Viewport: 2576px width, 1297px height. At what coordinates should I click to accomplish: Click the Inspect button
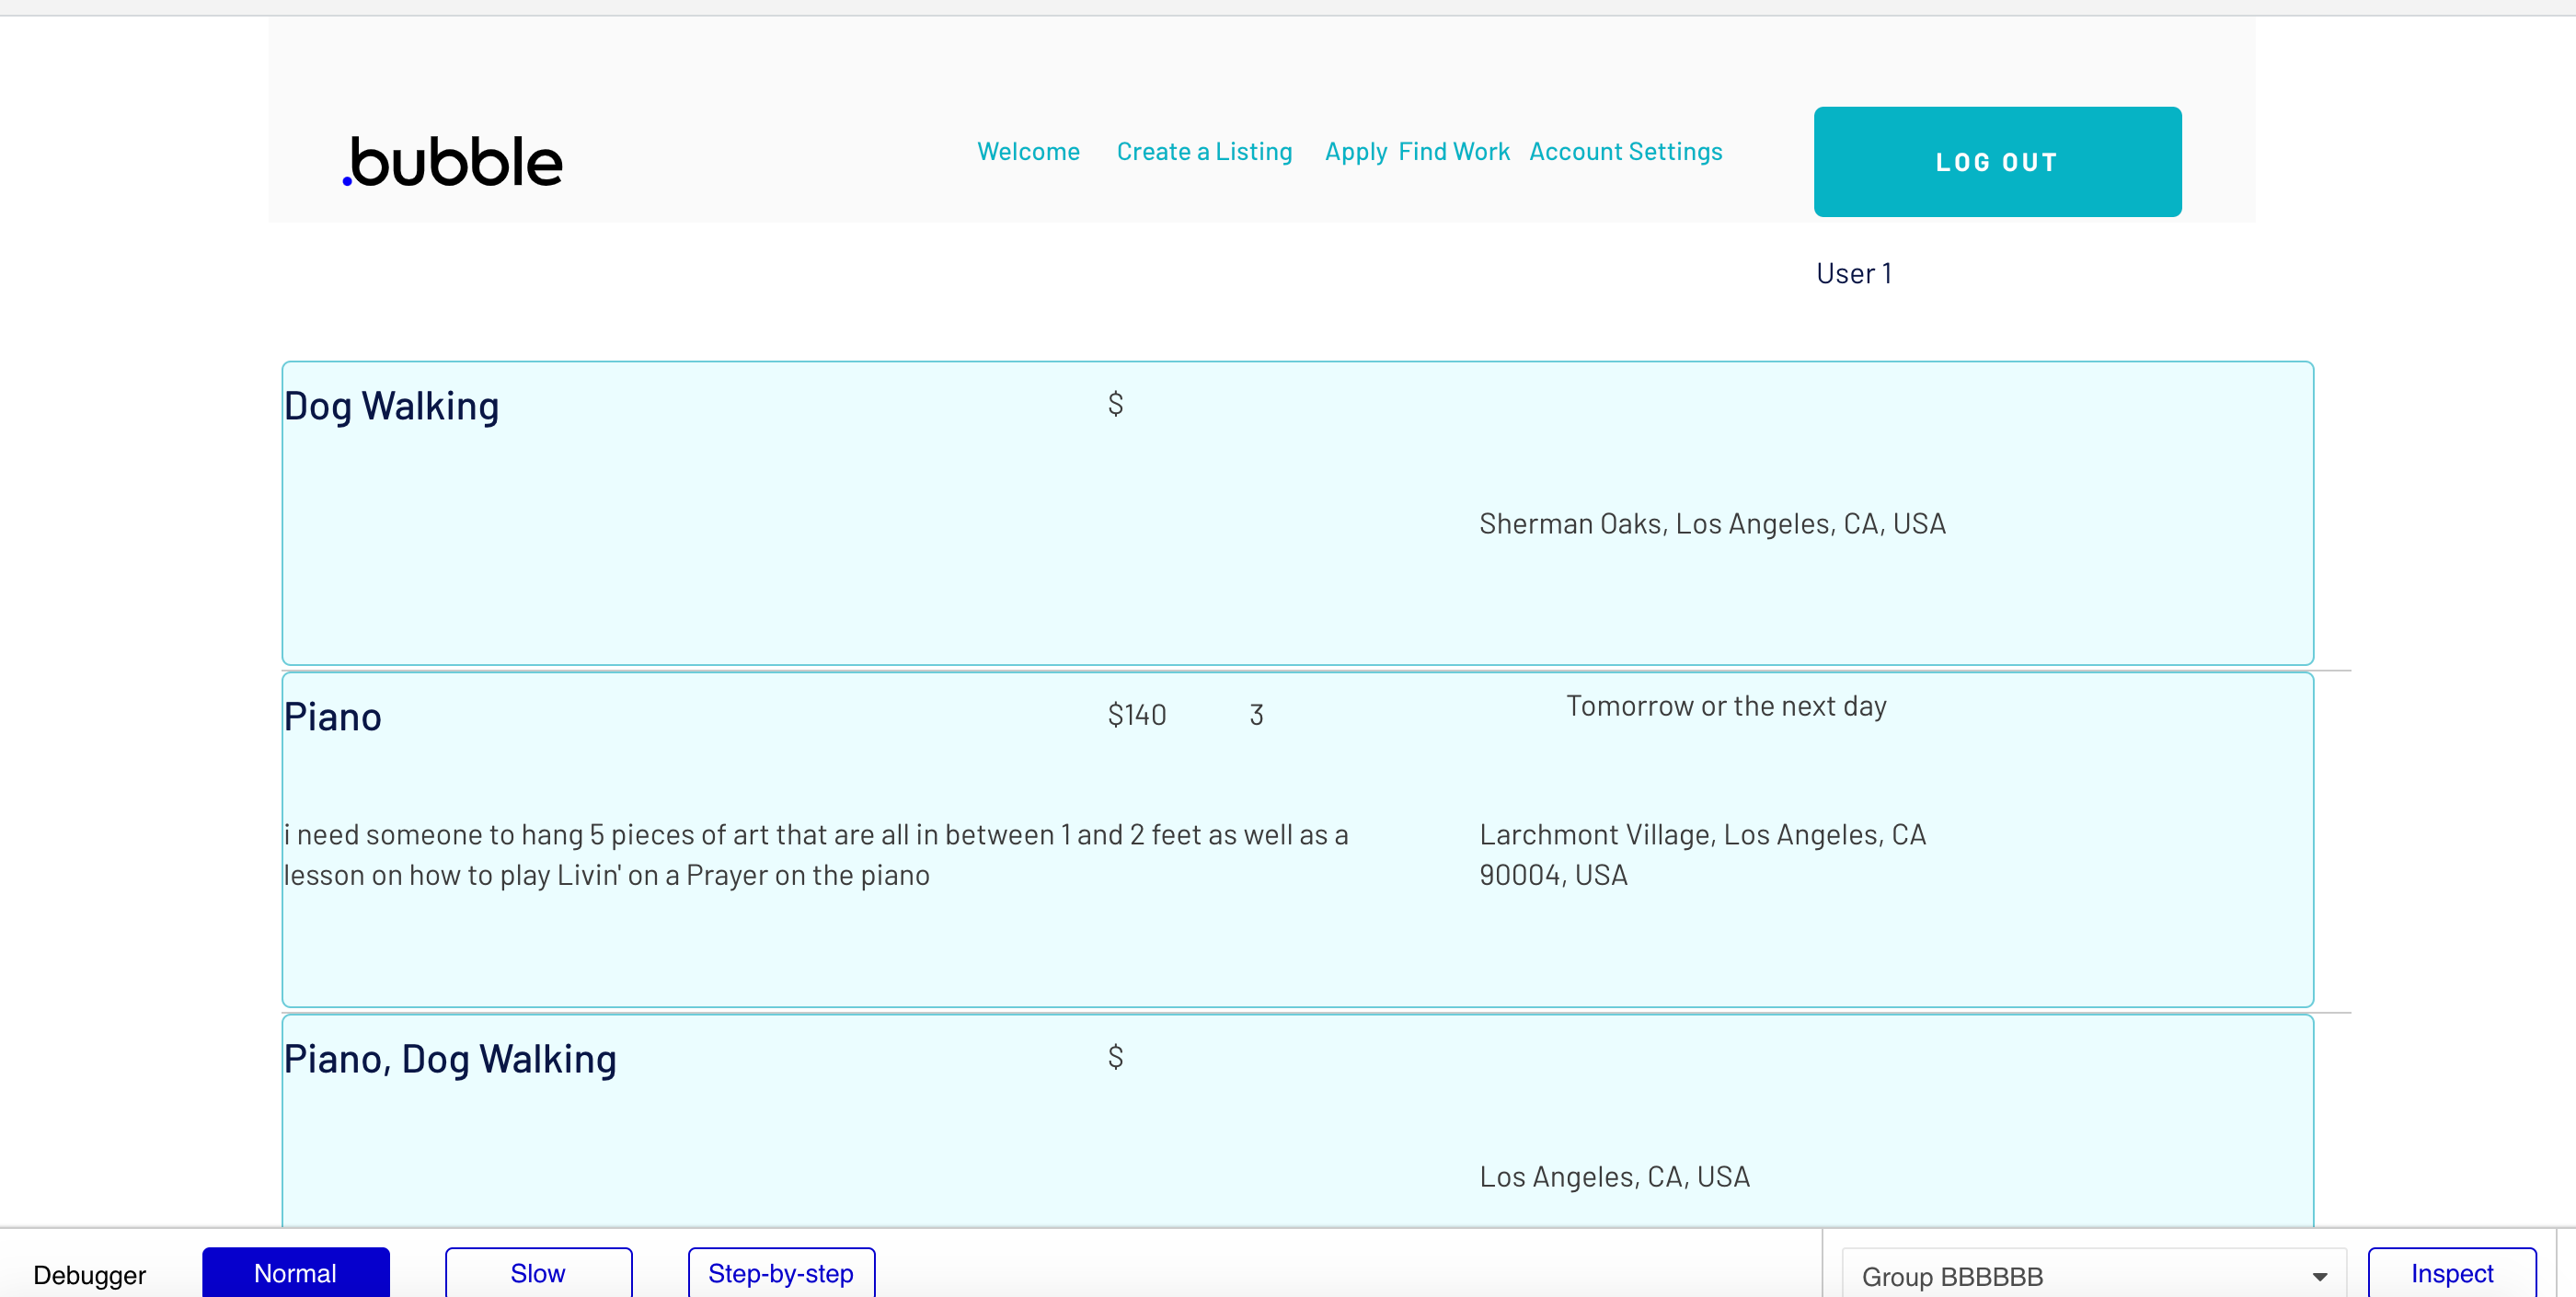click(x=2451, y=1273)
